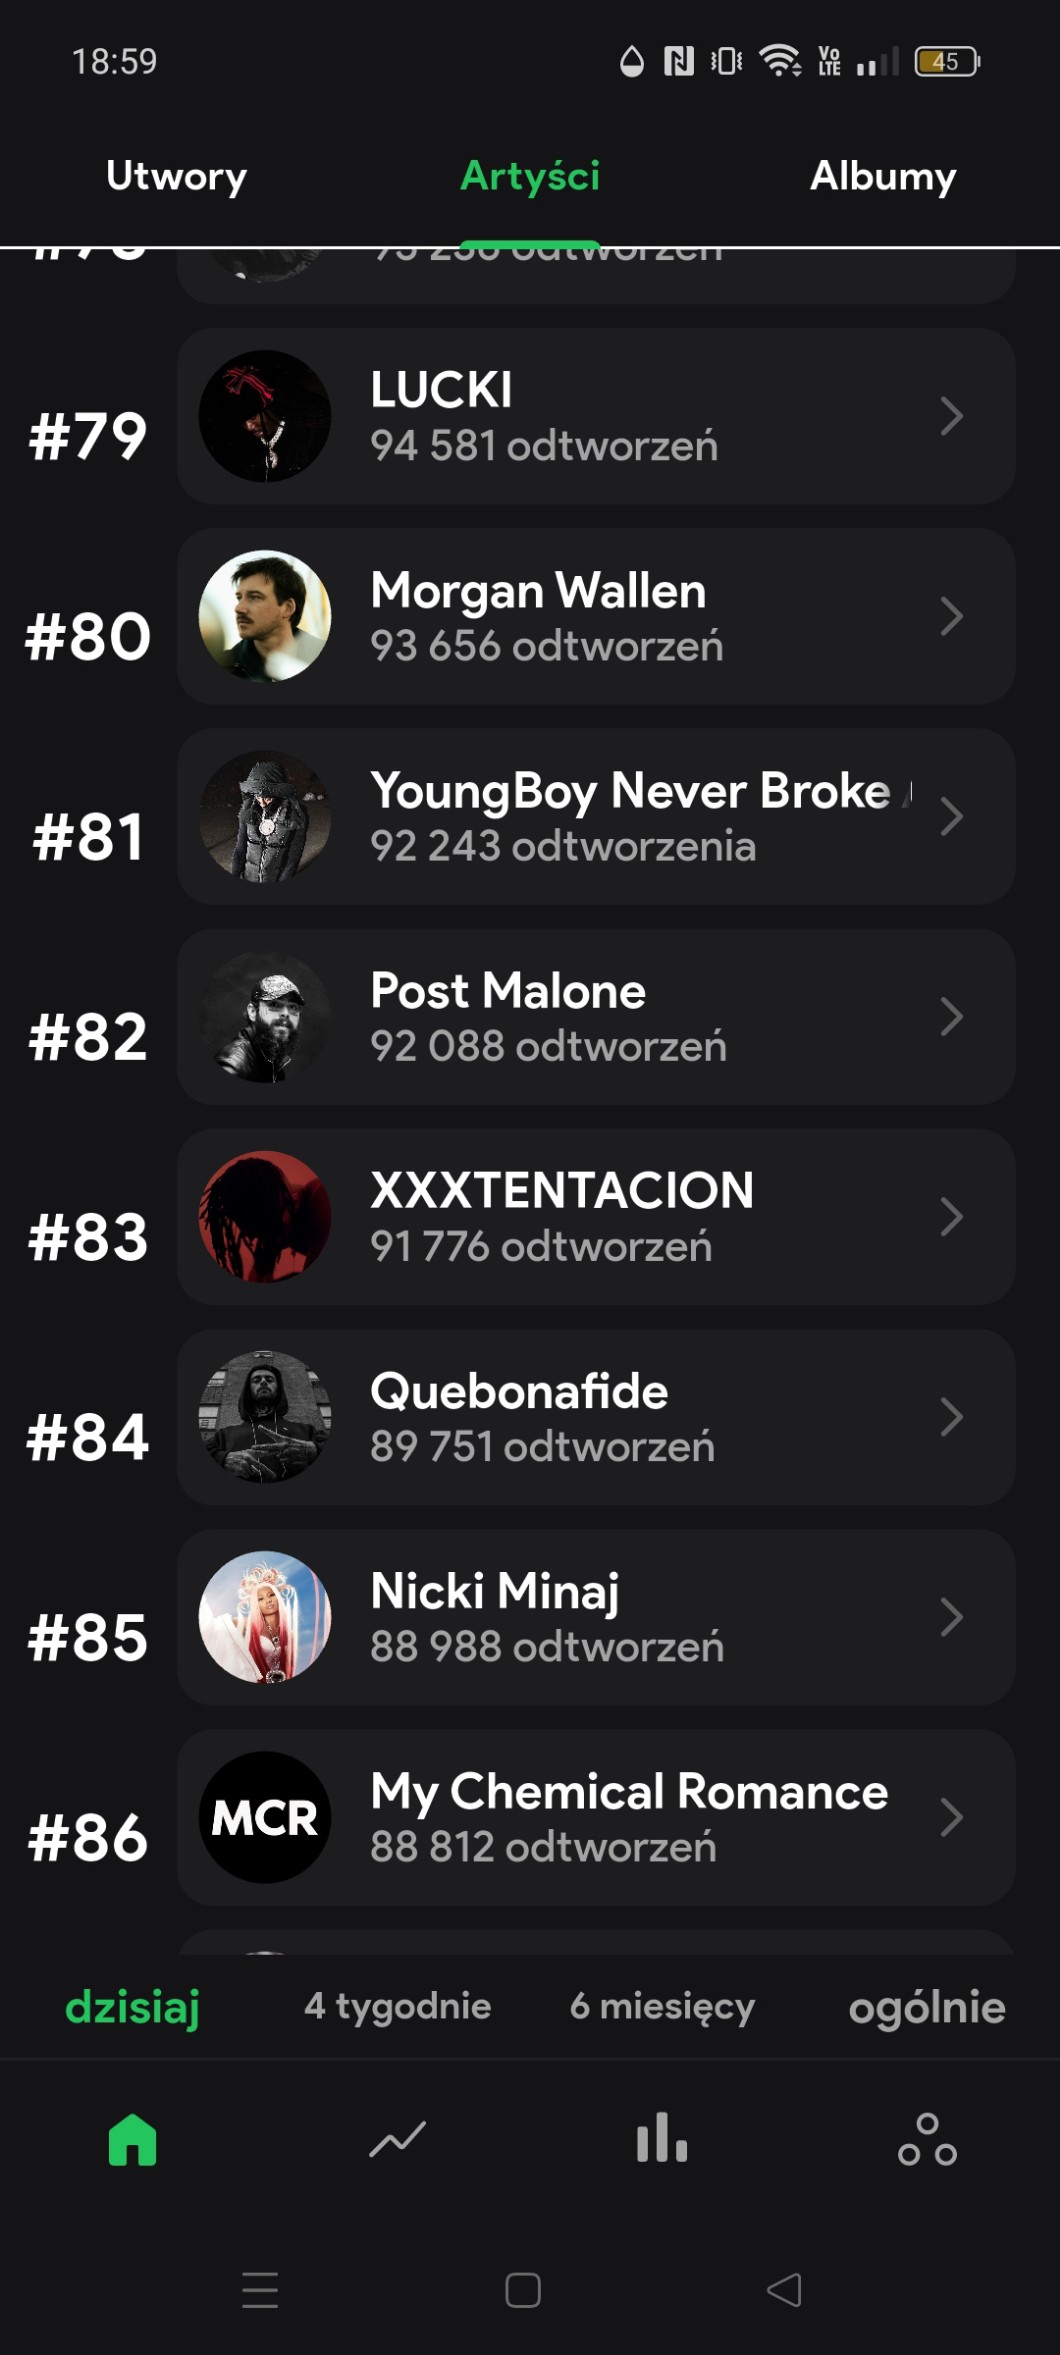Expand the Post Malone chevron arrow

coord(951,1017)
